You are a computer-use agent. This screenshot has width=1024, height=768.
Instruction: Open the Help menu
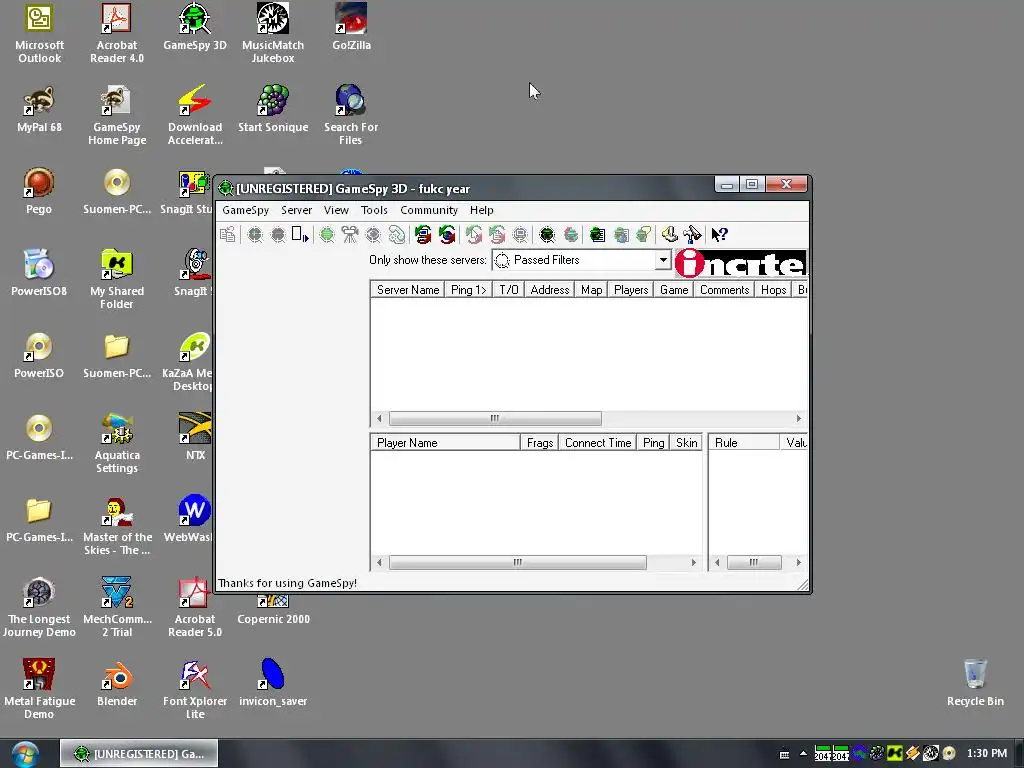pyautogui.click(x=482, y=210)
